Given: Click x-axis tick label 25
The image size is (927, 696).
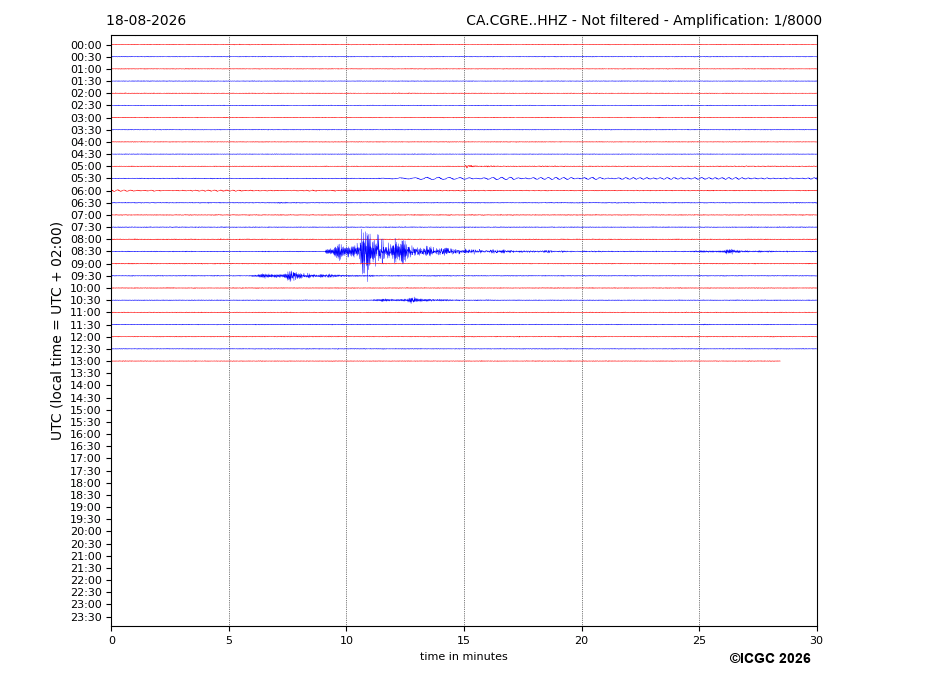Looking at the screenshot, I should point(699,640).
